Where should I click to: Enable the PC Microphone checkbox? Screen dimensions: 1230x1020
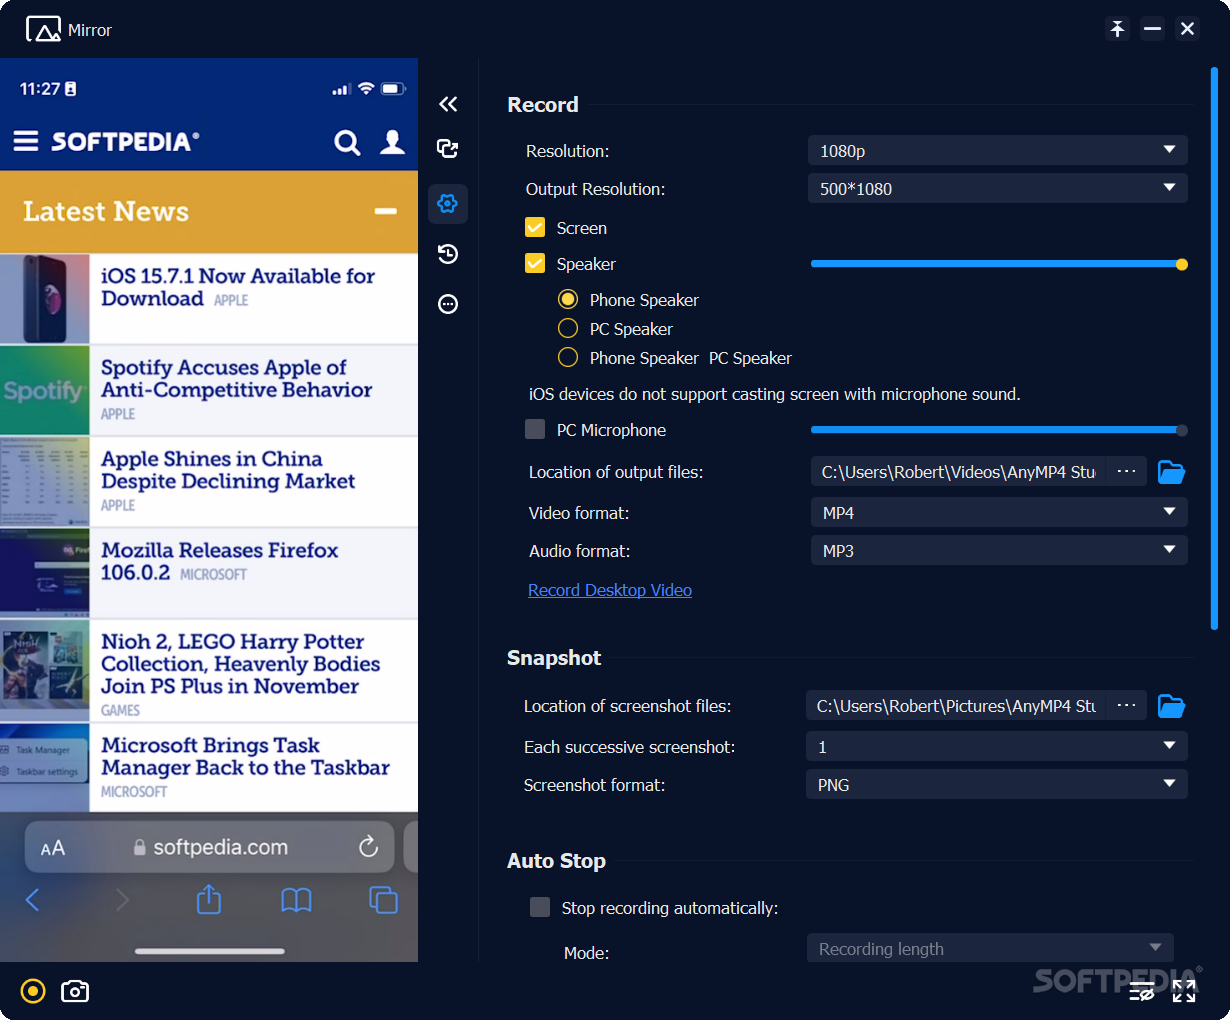pos(535,429)
